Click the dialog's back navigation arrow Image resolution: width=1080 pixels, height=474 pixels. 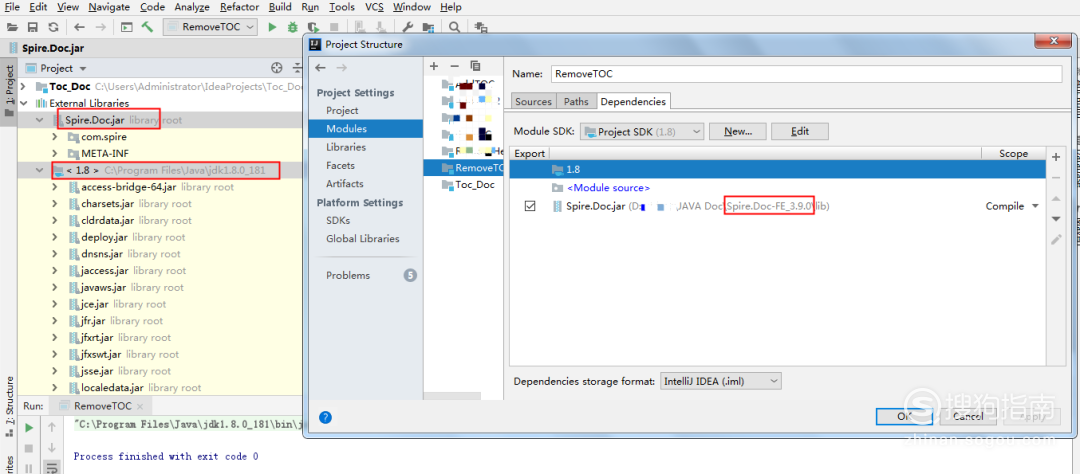coord(320,68)
